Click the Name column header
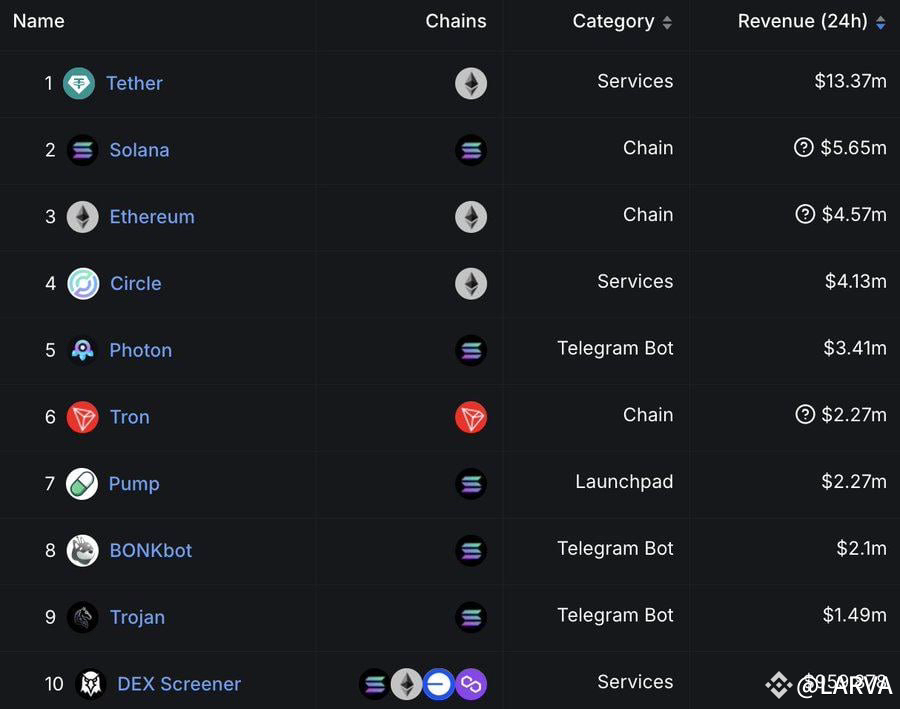The width and height of the screenshot is (900, 709). (x=38, y=21)
